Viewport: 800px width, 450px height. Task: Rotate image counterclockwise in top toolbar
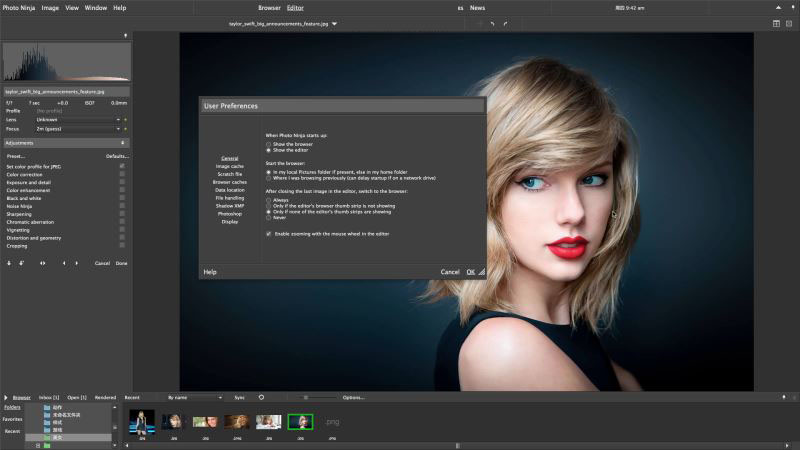coord(492,24)
